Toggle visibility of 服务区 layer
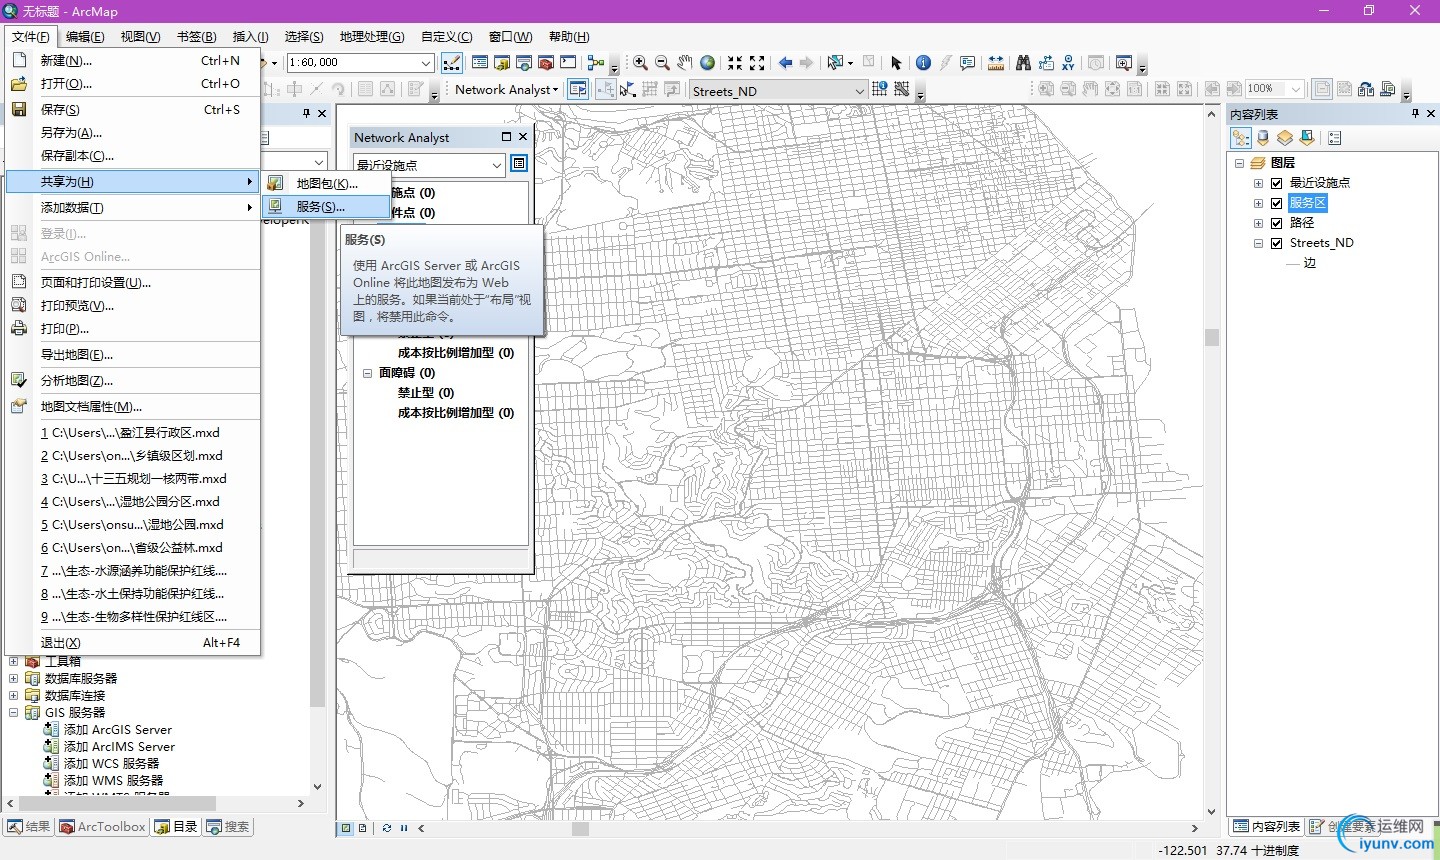This screenshot has height=860, width=1440. point(1276,203)
